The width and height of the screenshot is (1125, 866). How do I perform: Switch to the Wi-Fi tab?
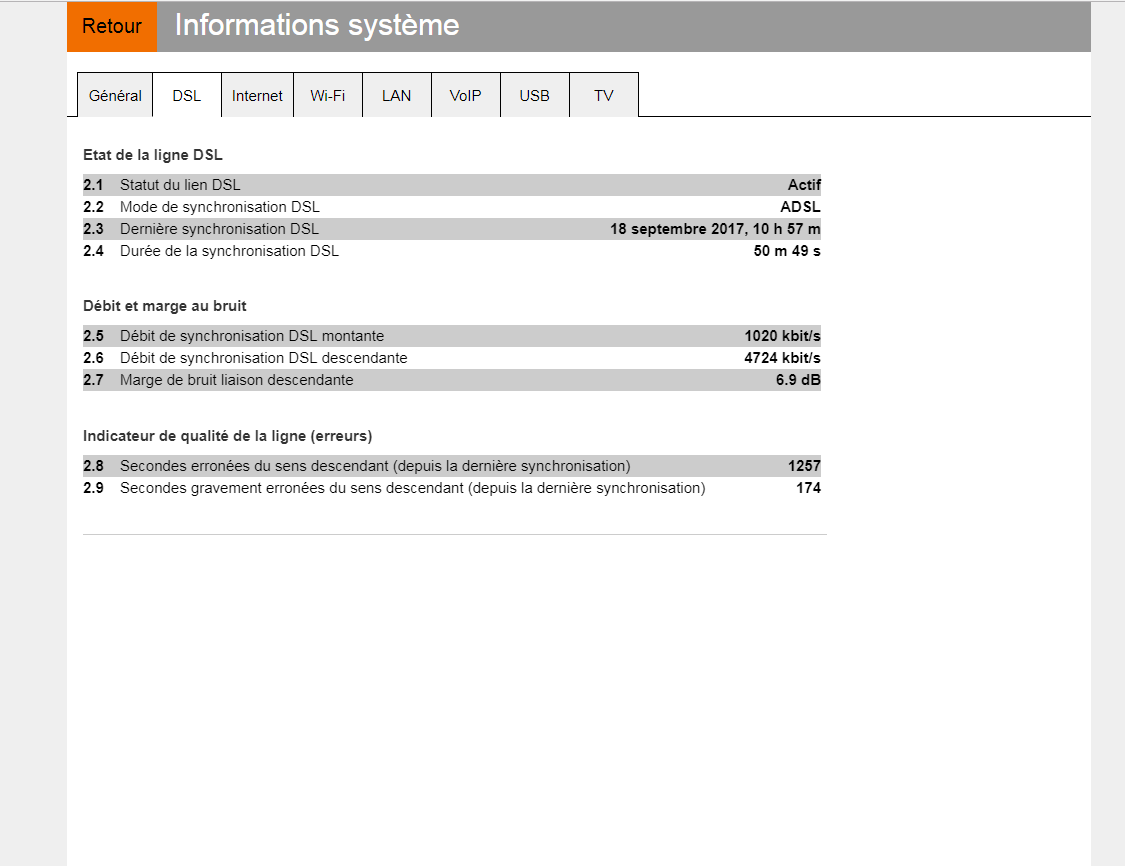(327, 95)
